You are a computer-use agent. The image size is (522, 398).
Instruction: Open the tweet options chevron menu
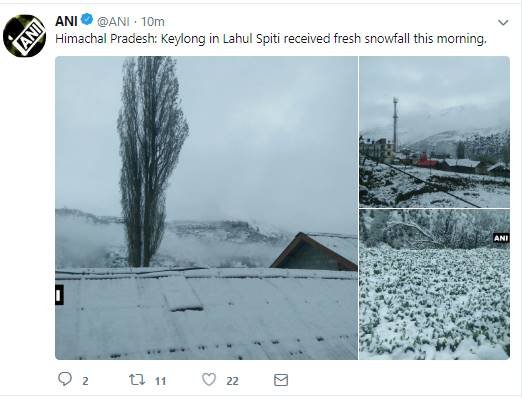point(503,22)
